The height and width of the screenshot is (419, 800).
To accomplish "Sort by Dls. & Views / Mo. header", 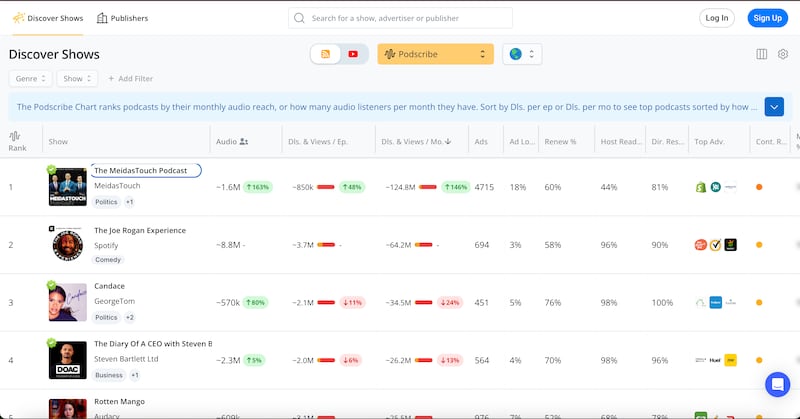I will point(412,141).
